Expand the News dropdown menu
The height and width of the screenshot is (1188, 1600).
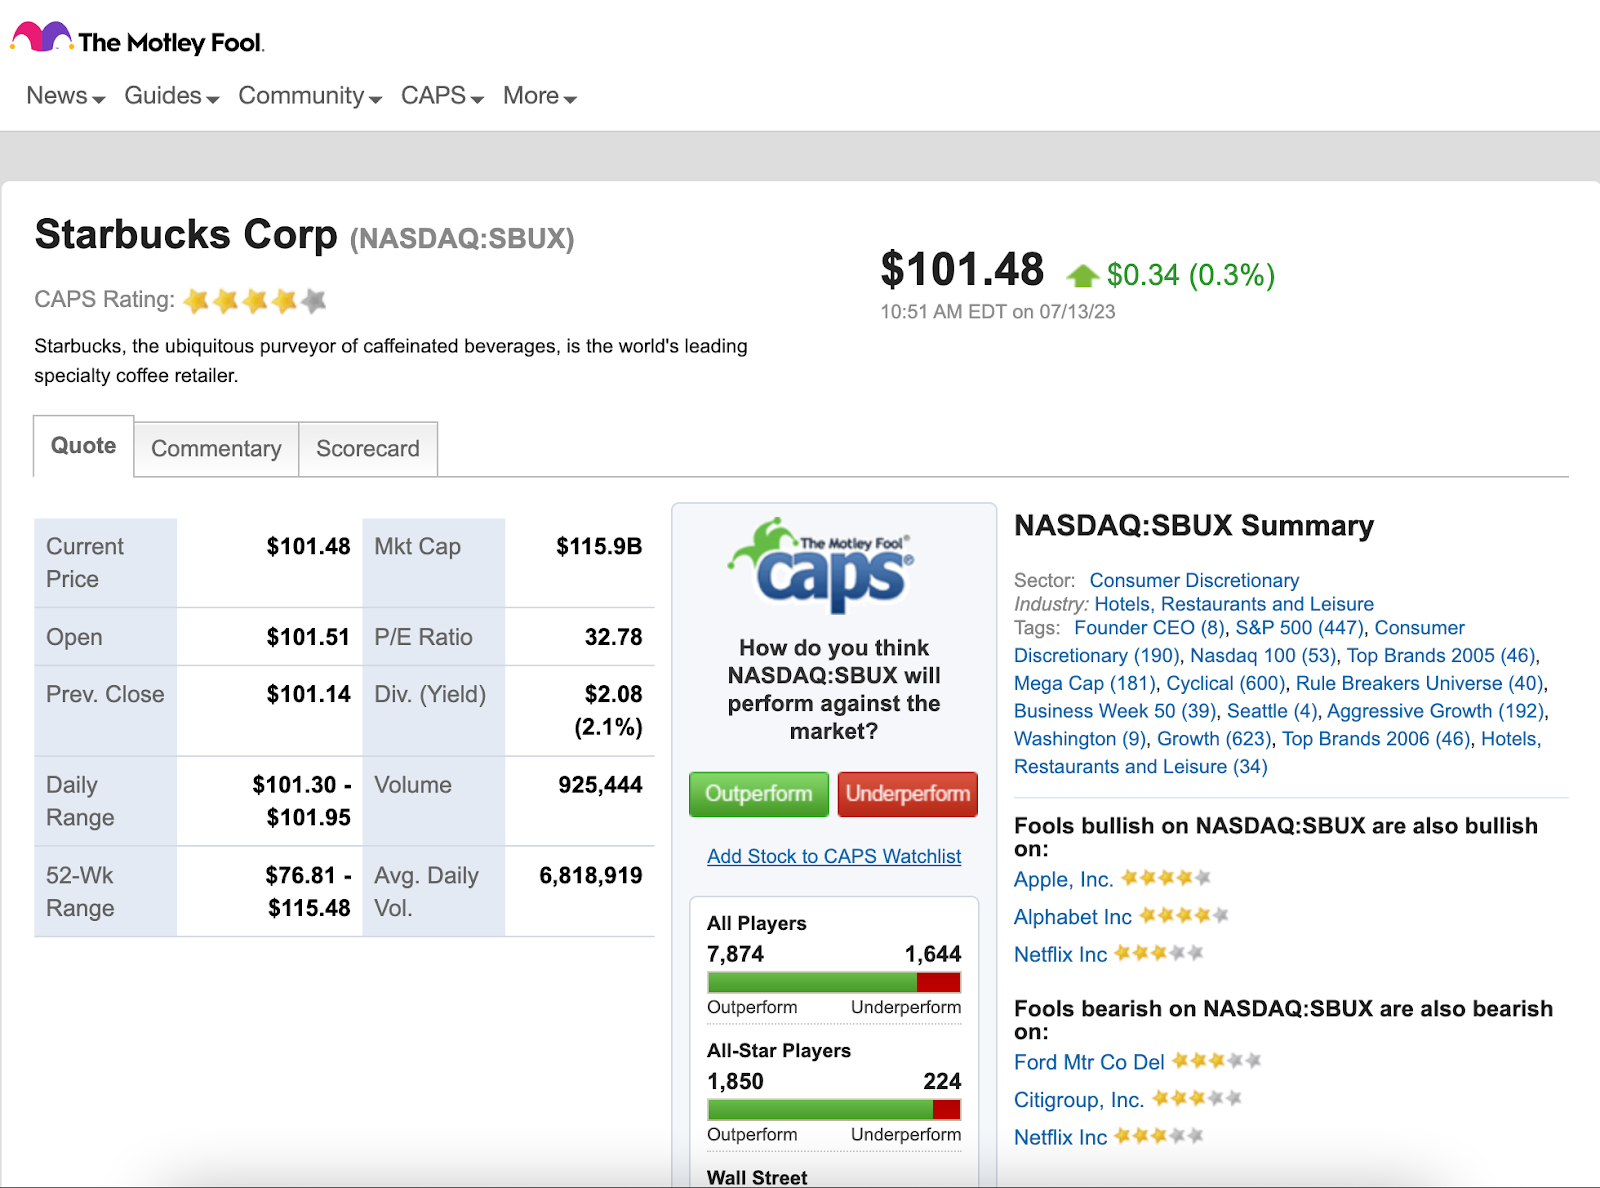tap(65, 96)
